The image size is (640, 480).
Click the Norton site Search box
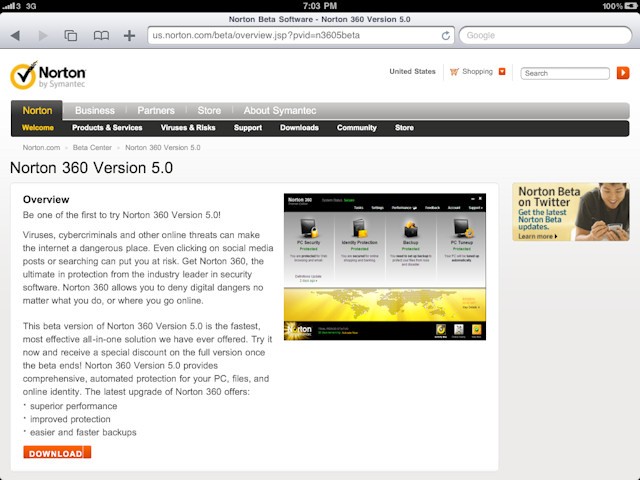(x=565, y=73)
